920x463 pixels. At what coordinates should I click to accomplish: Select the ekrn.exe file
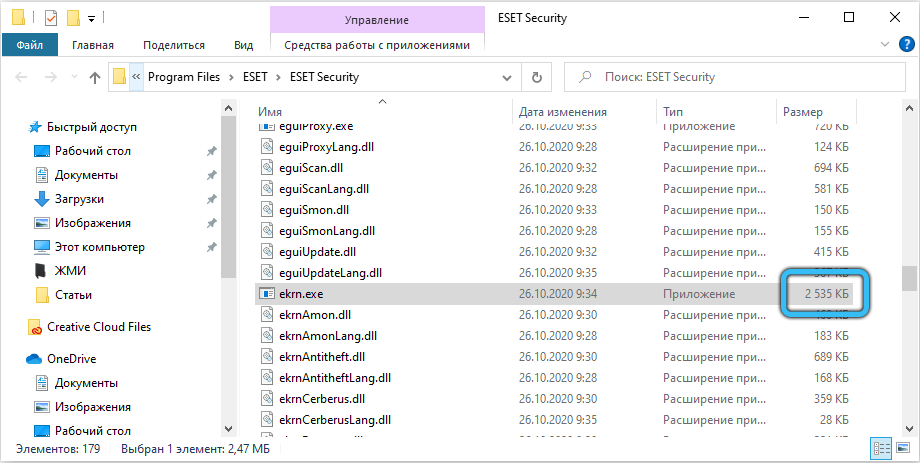click(301, 294)
